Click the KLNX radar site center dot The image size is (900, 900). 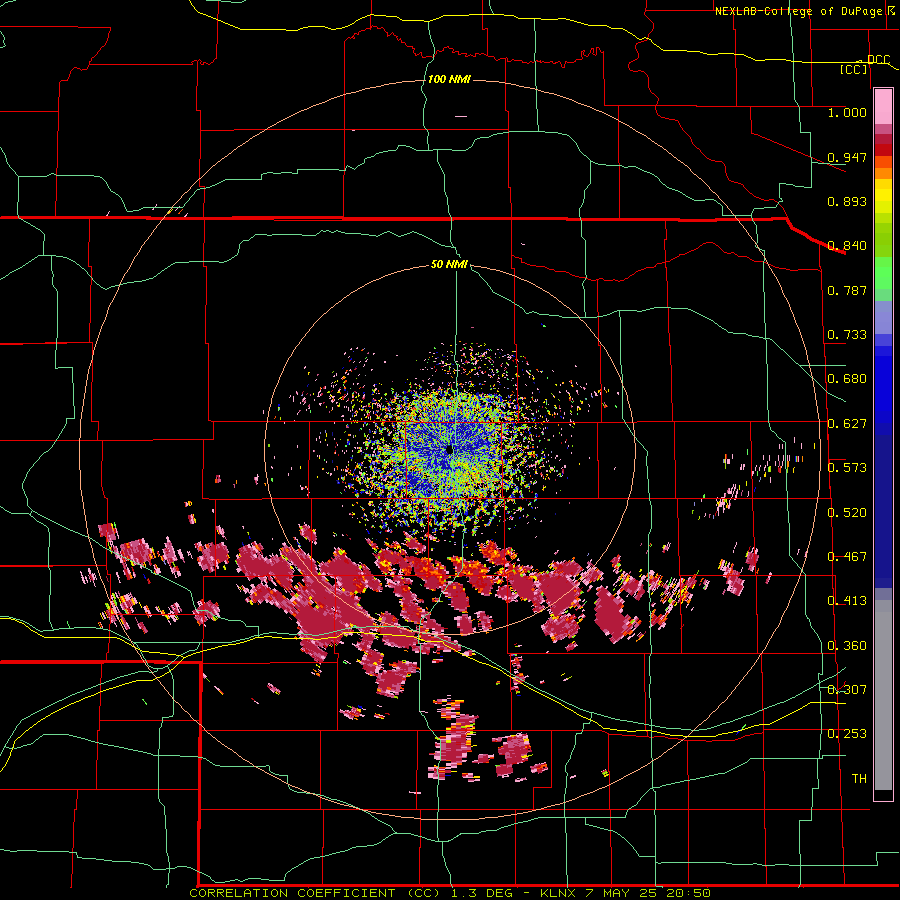tap(450, 450)
